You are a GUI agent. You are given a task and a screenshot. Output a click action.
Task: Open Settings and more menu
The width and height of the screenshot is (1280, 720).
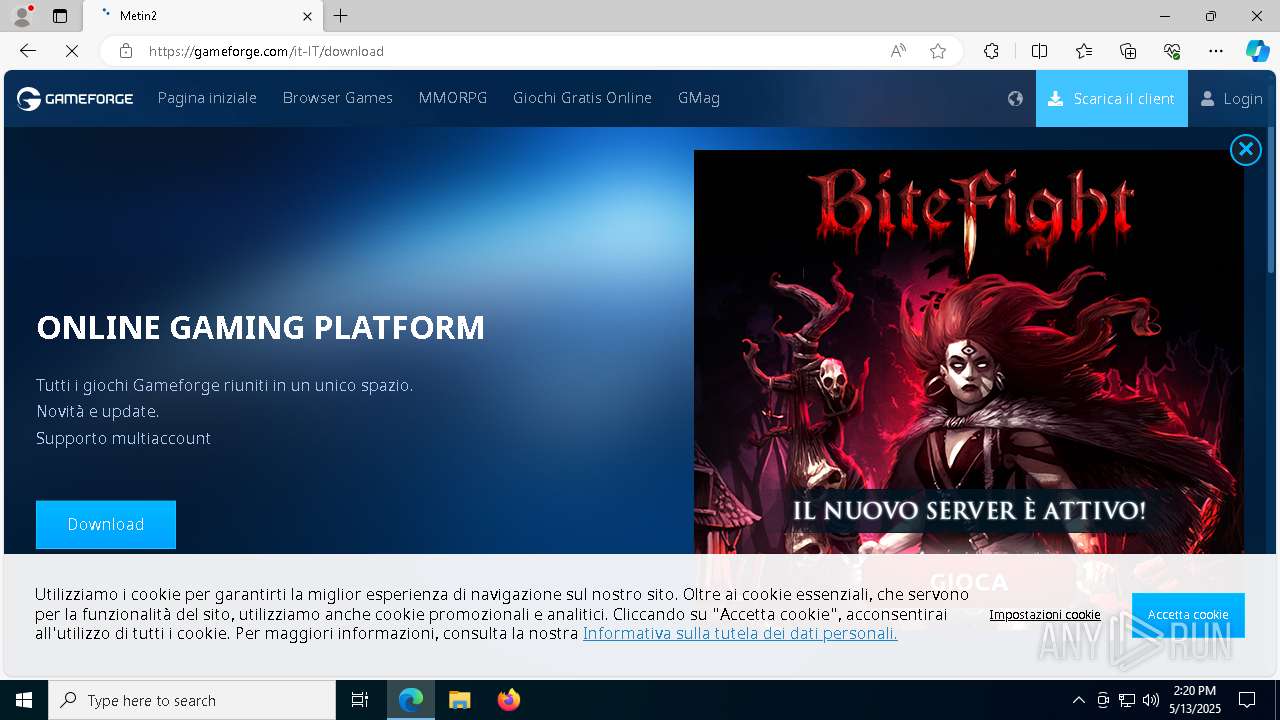pos(1216,51)
